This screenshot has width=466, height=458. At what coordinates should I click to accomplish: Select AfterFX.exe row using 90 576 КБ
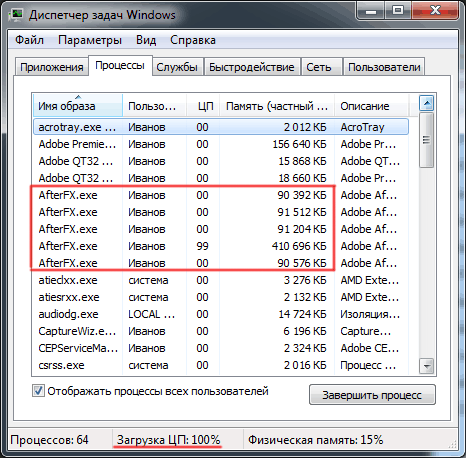(221, 263)
